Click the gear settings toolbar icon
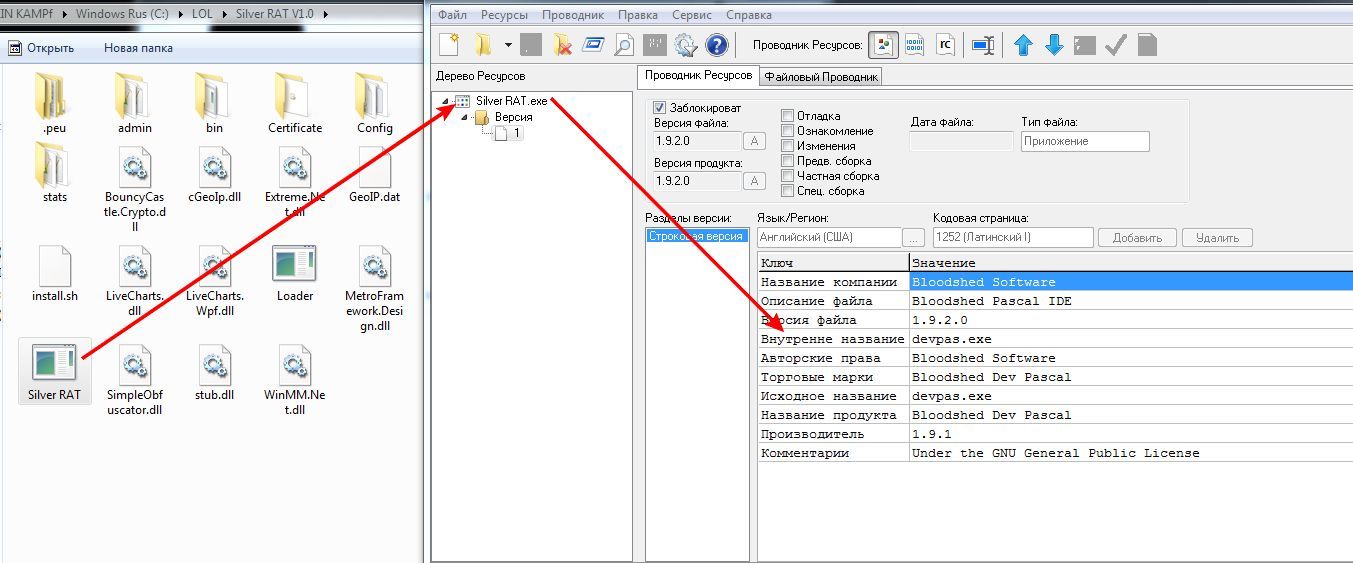 click(685, 45)
